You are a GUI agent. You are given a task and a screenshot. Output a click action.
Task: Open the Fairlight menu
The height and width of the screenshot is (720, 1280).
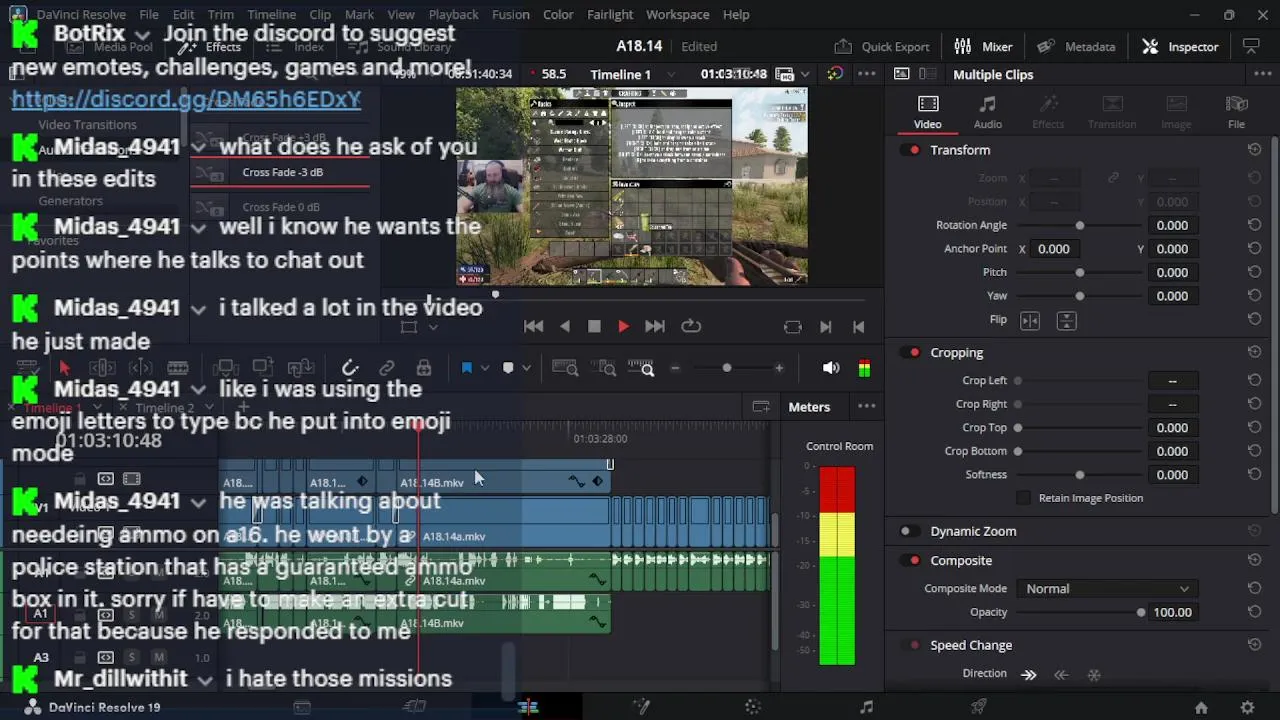609,15
